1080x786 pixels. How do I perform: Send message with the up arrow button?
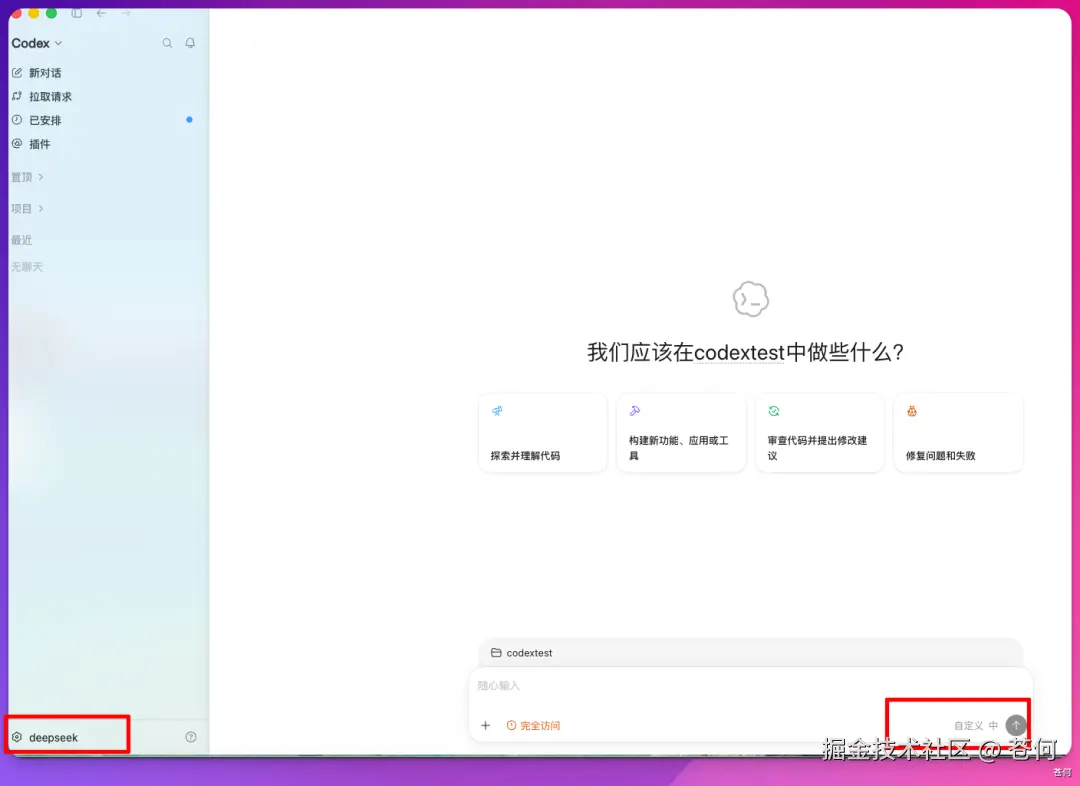(x=1016, y=725)
